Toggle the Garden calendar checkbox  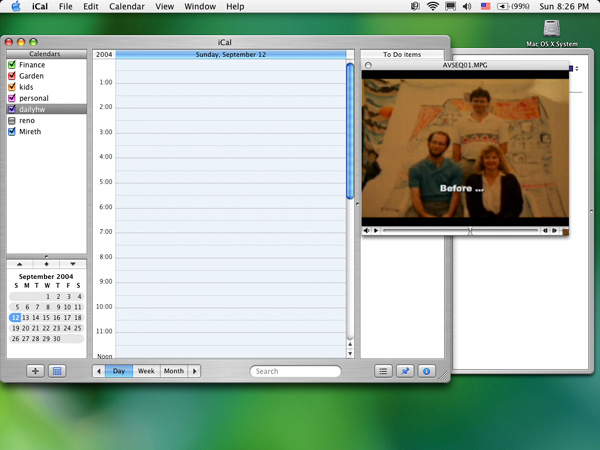tap(12, 76)
